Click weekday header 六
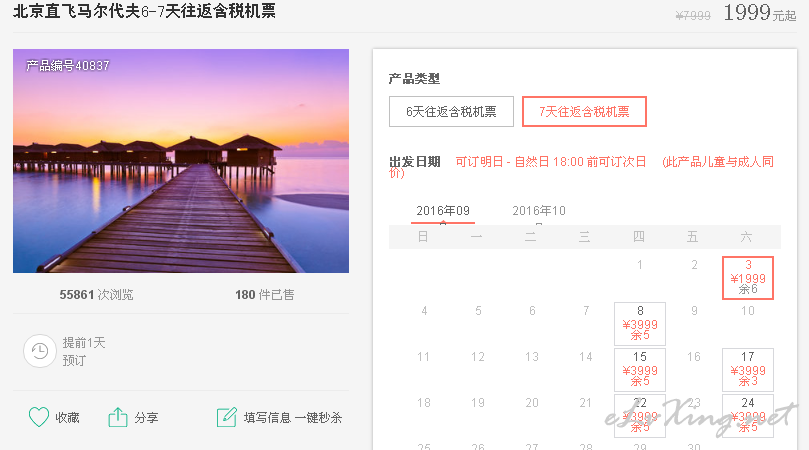Viewport: 809px width, 450px height. coord(747,237)
